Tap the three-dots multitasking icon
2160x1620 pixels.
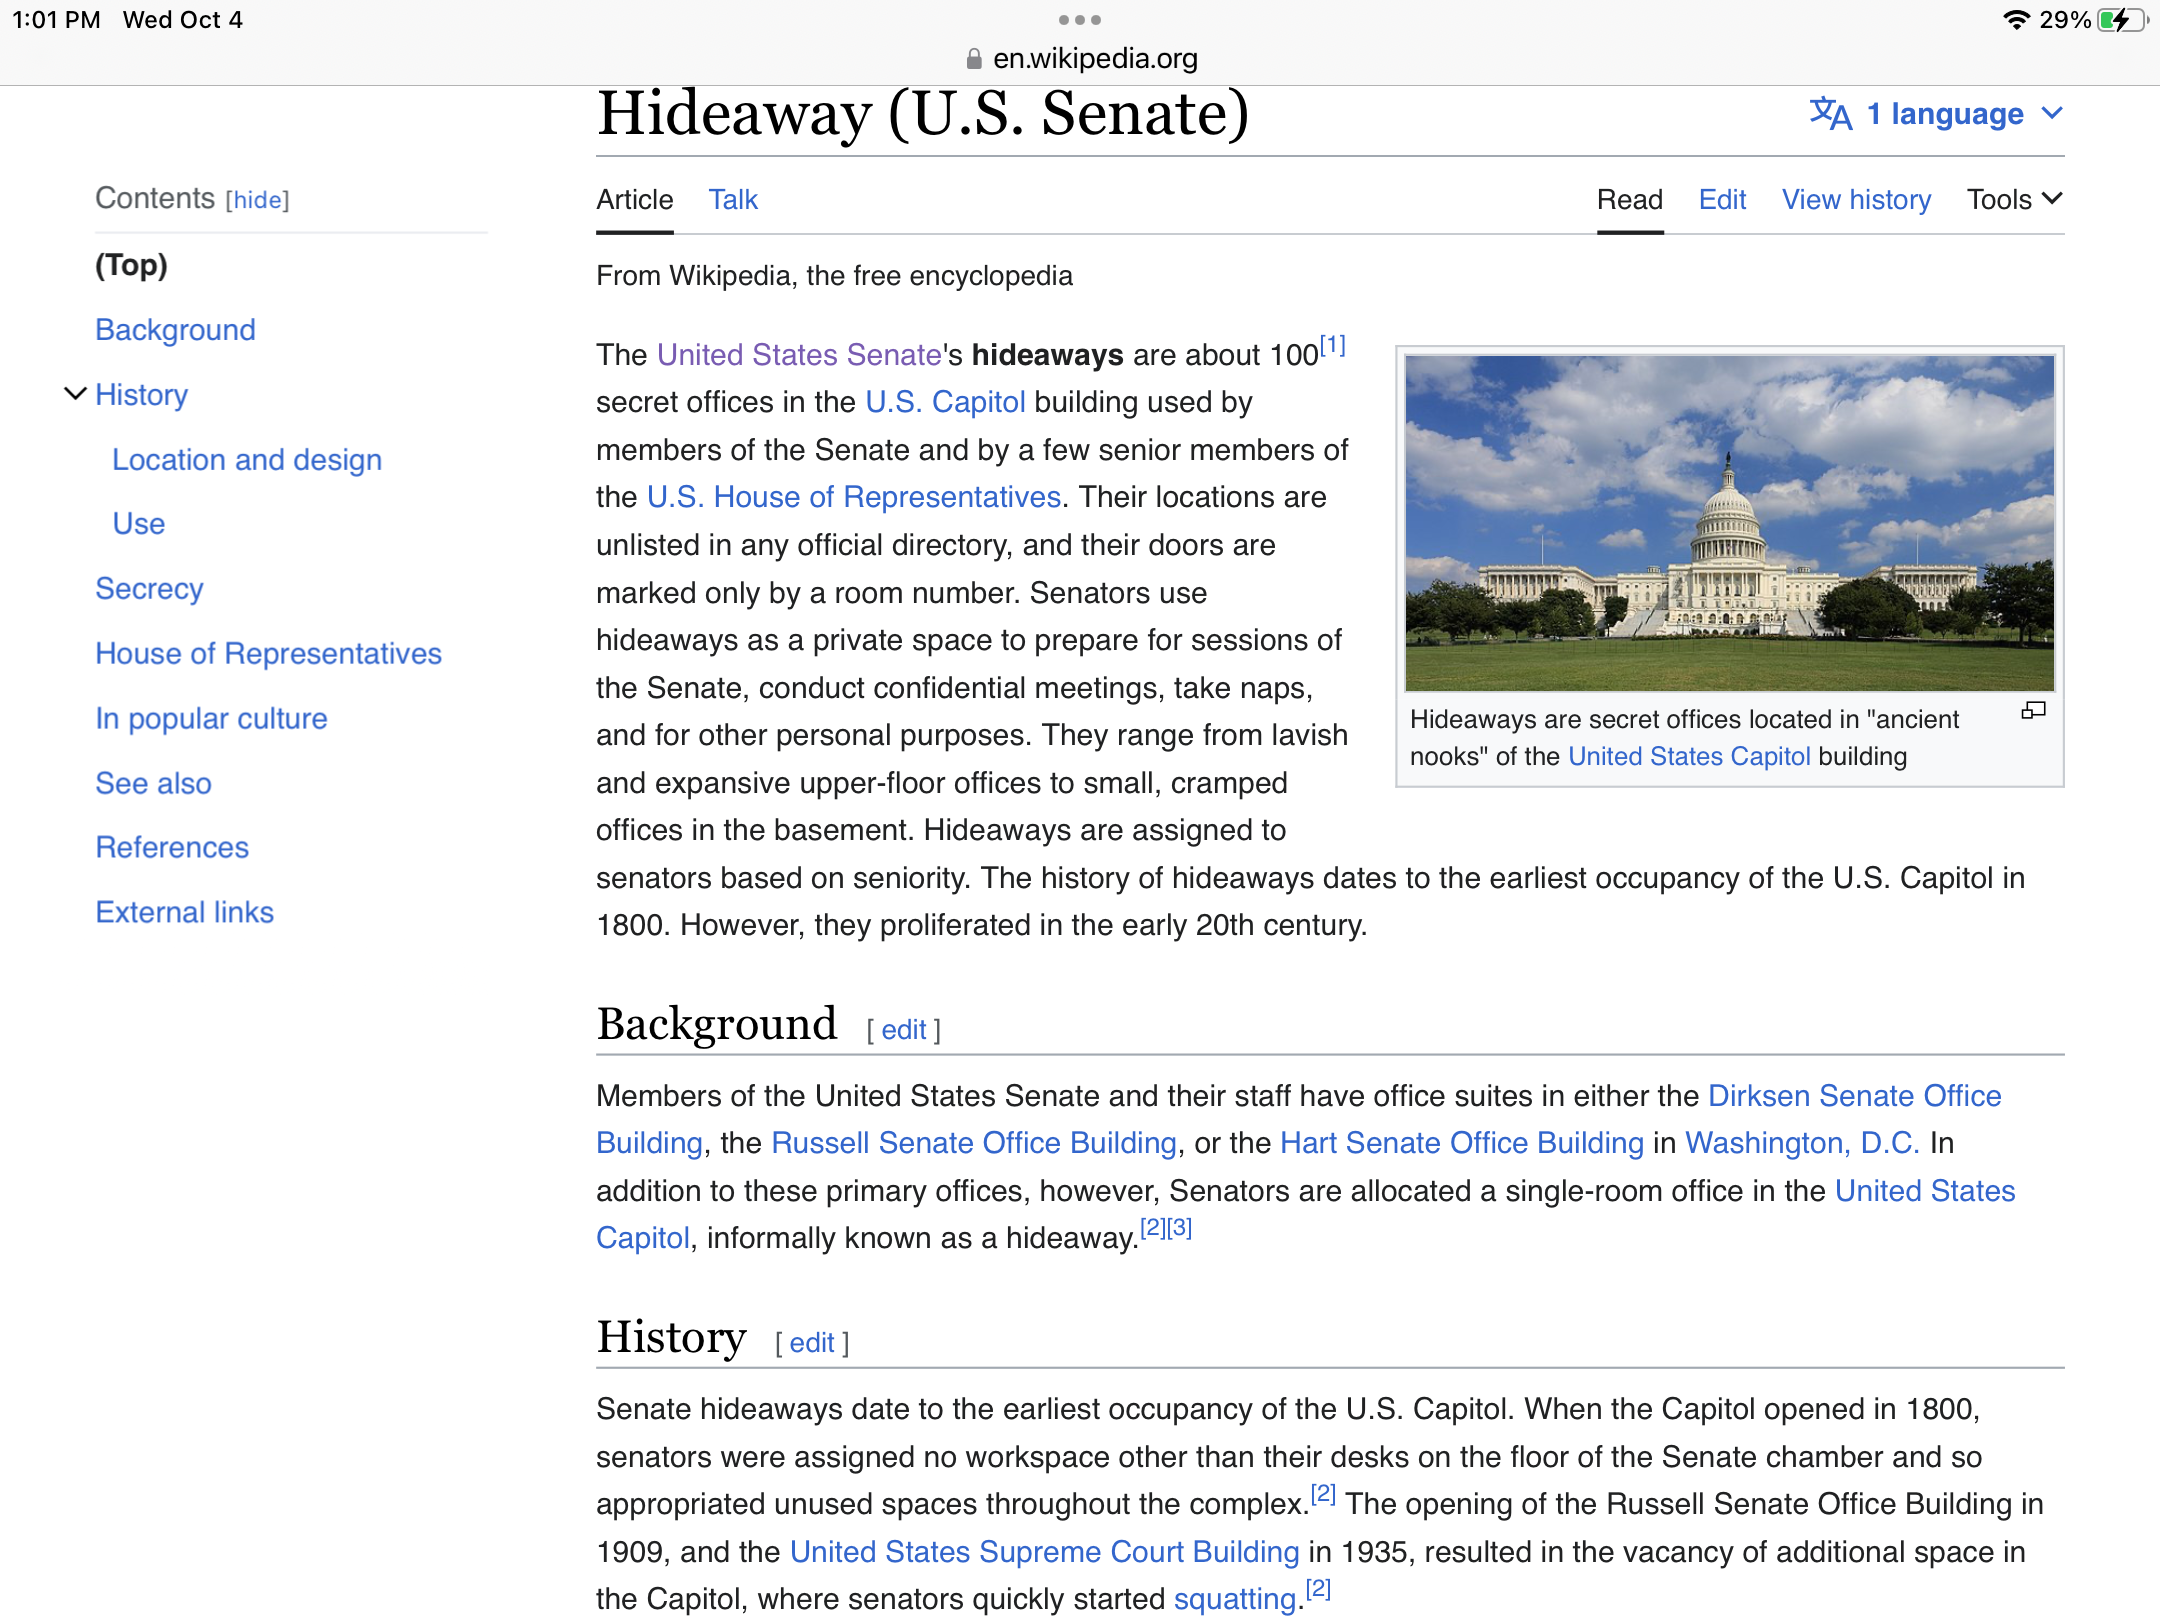coord(1080,20)
